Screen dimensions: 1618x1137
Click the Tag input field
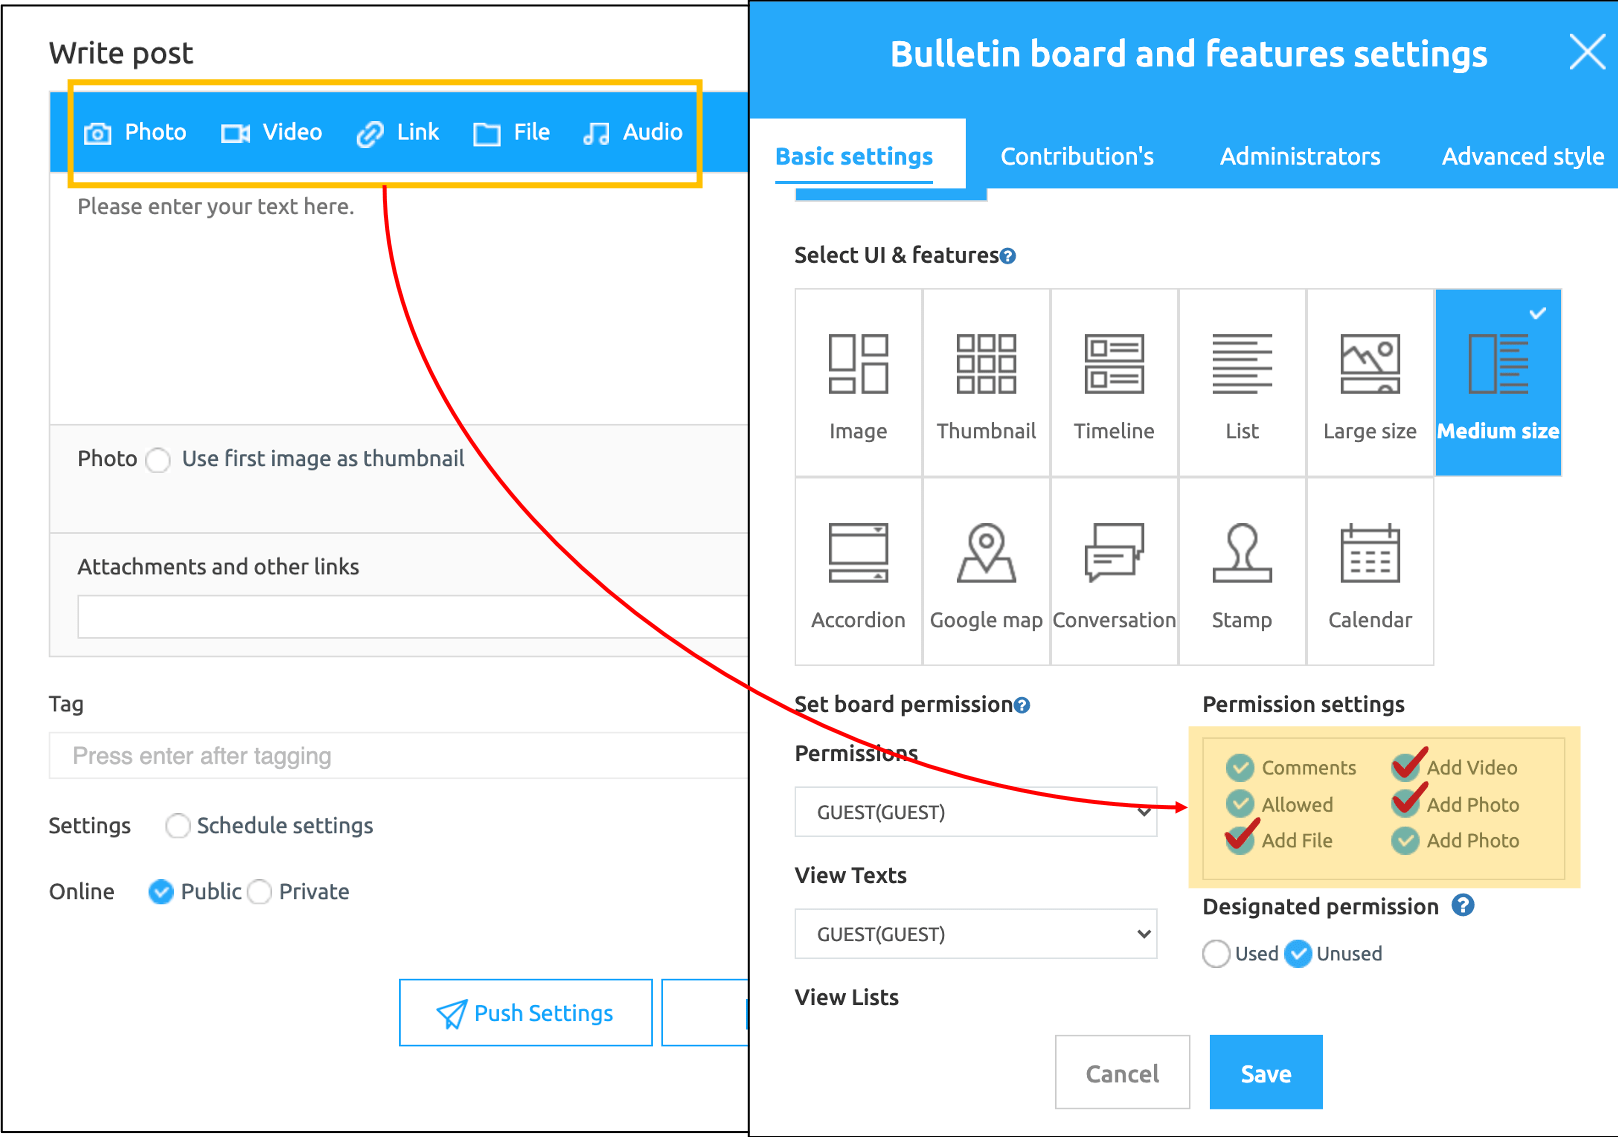(400, 756)
